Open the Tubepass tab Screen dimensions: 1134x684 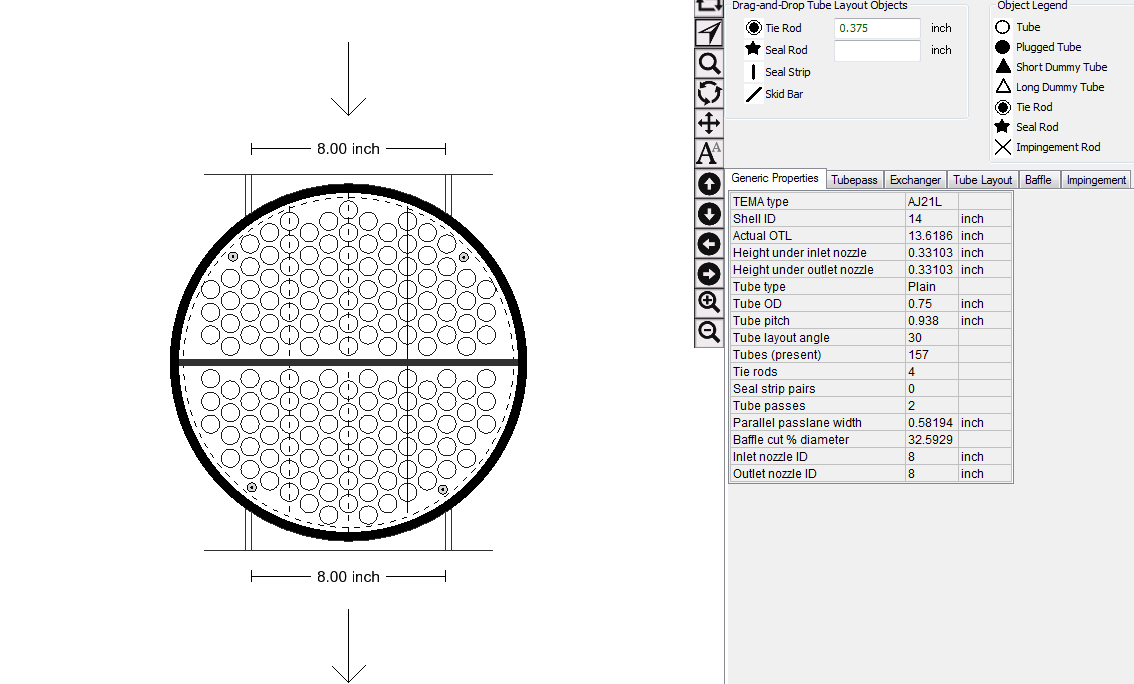tap(854, 179)
